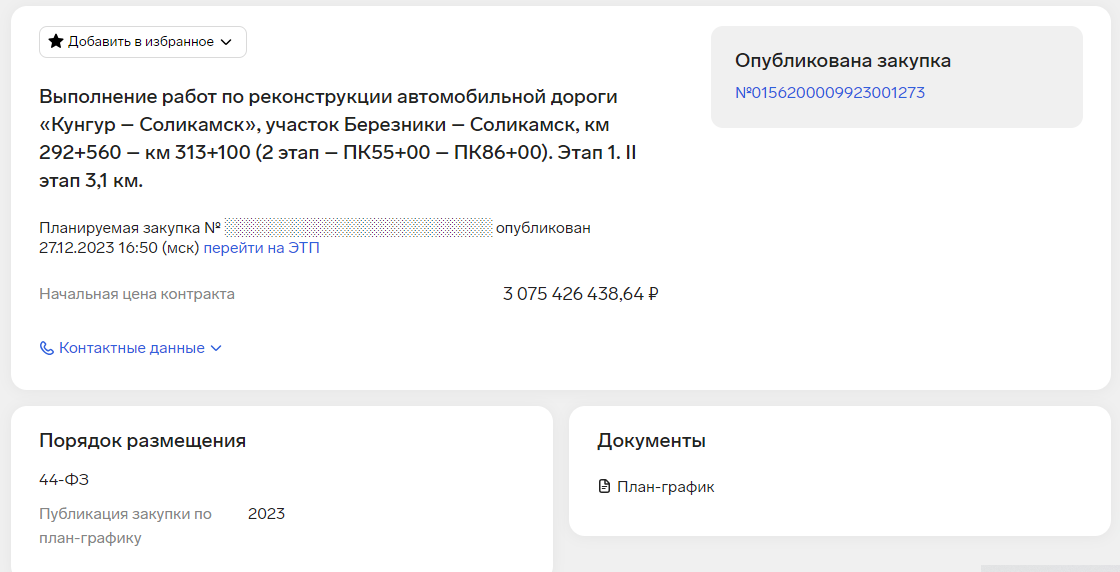Select the 44-ФЗ law label

[64, 480]
